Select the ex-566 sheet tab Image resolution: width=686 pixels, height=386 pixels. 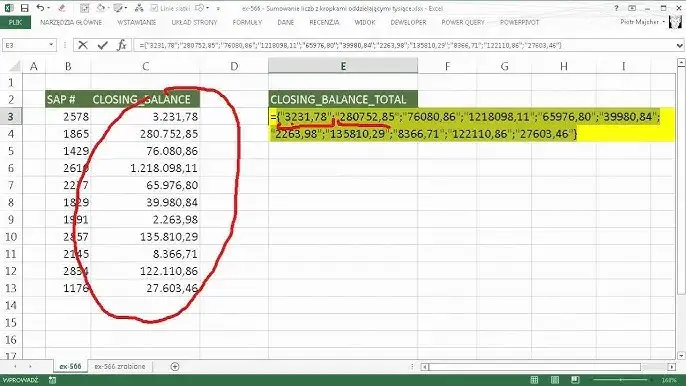pos(70,367)
